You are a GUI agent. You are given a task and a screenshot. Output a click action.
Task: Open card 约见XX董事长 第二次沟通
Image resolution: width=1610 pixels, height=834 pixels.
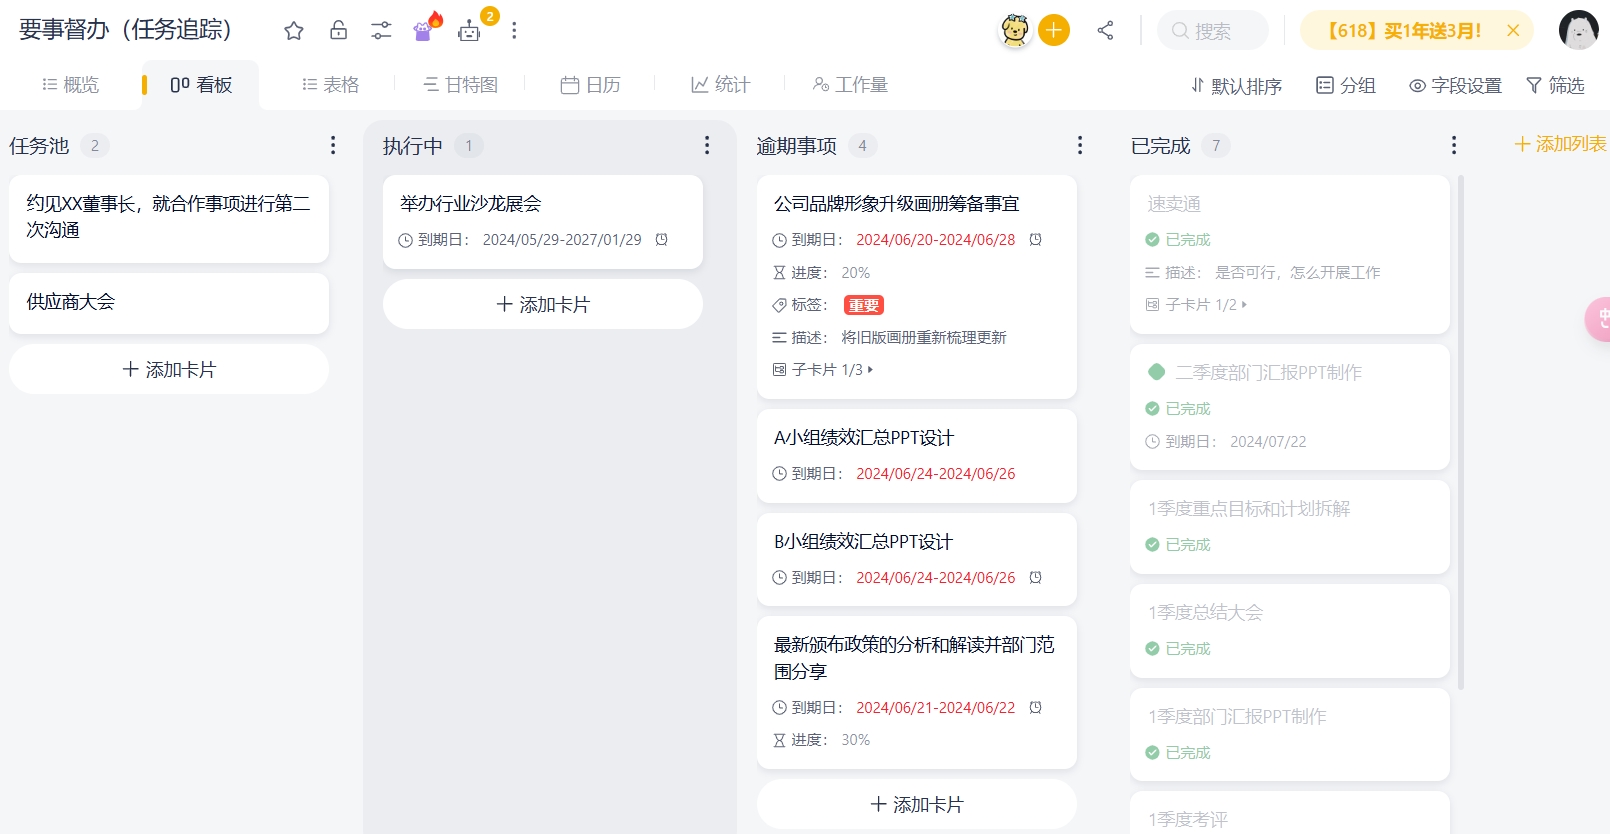tap(169, 218)
